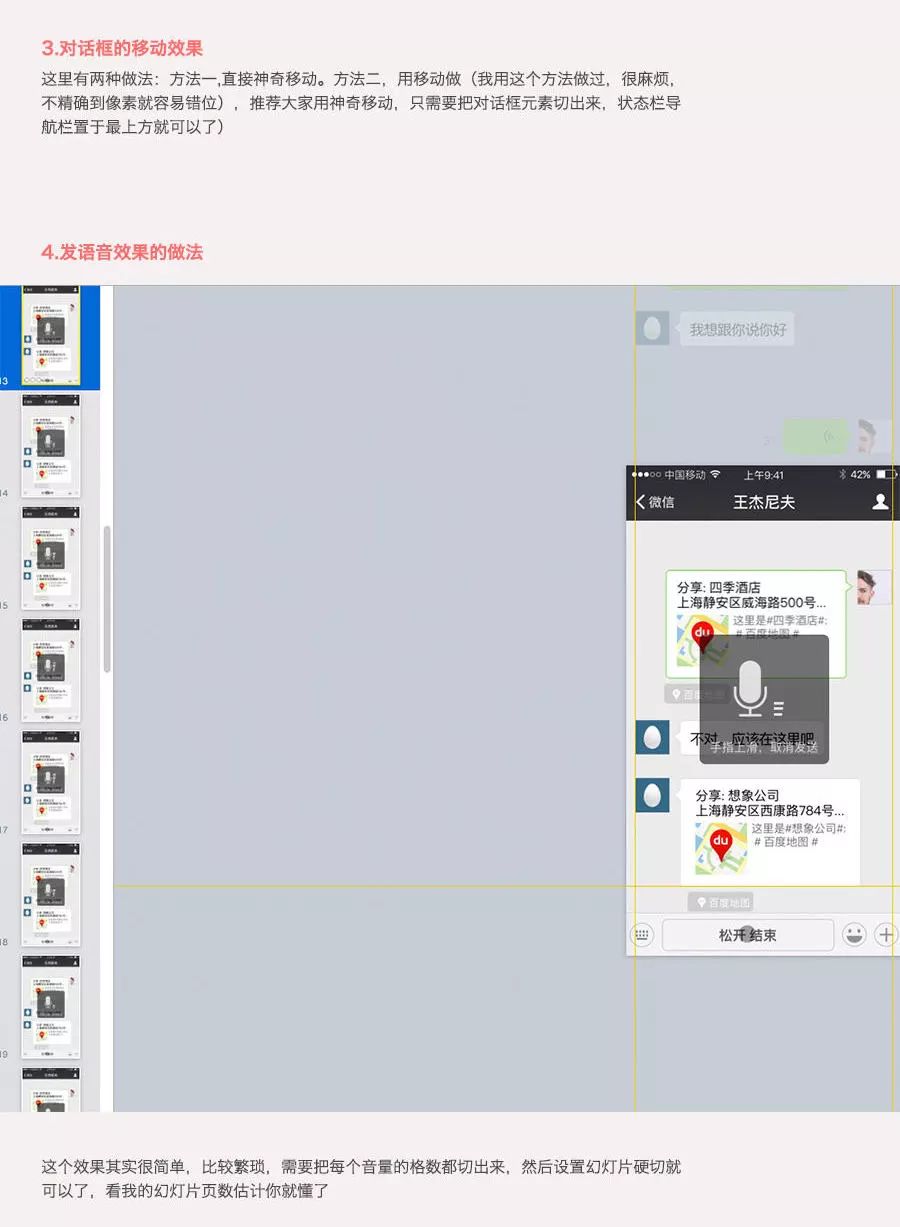Click the Bluetooth icon beside 42%
This screenshot has width=900, height=1227.
click(842, 474)
